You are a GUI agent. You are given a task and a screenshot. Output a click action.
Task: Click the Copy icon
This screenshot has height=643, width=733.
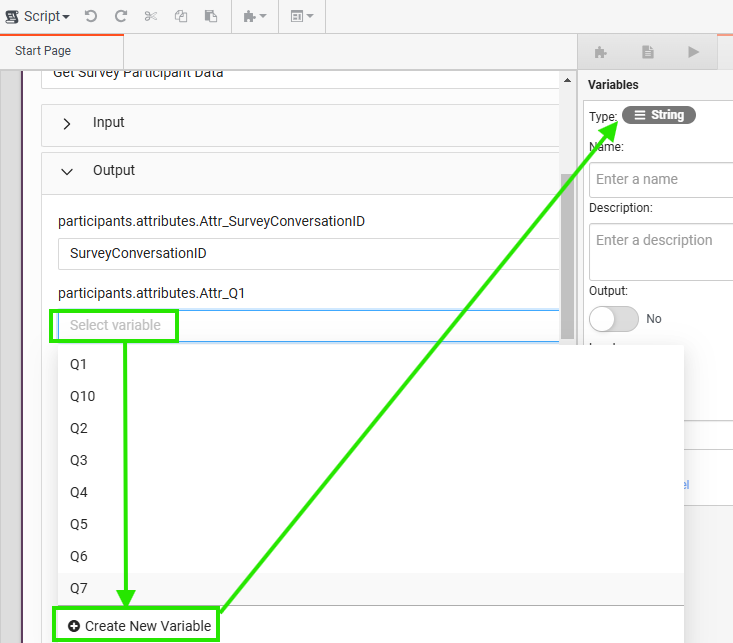pyautogui.click(x=181, y=16)
